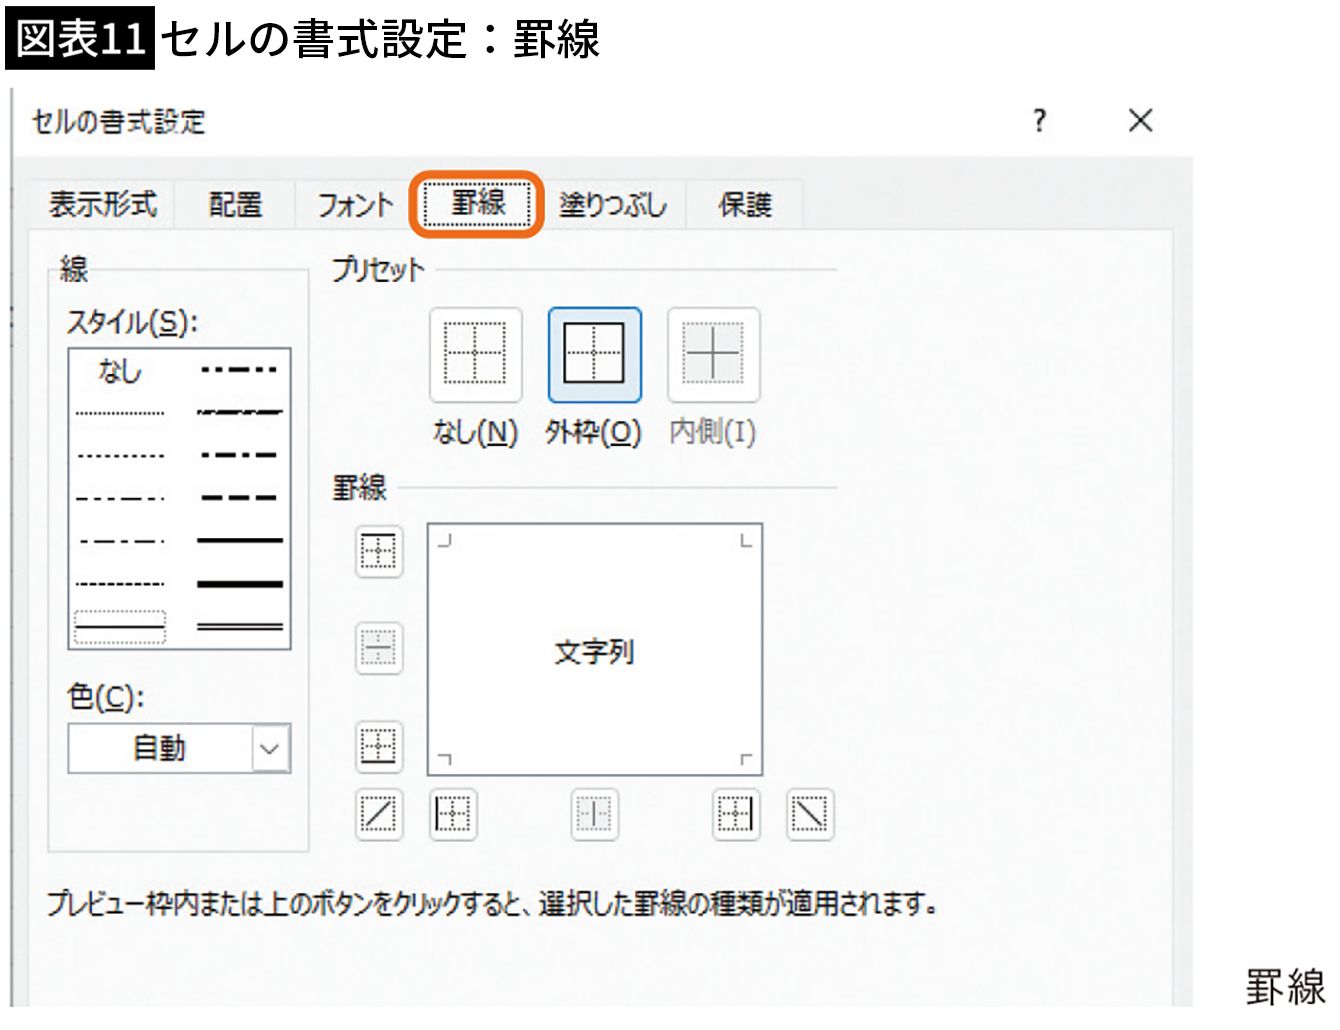The height and width of the screenshot is (1030, 1340).
Task: Toggle the top border button
Action: (x=379, y=551)
